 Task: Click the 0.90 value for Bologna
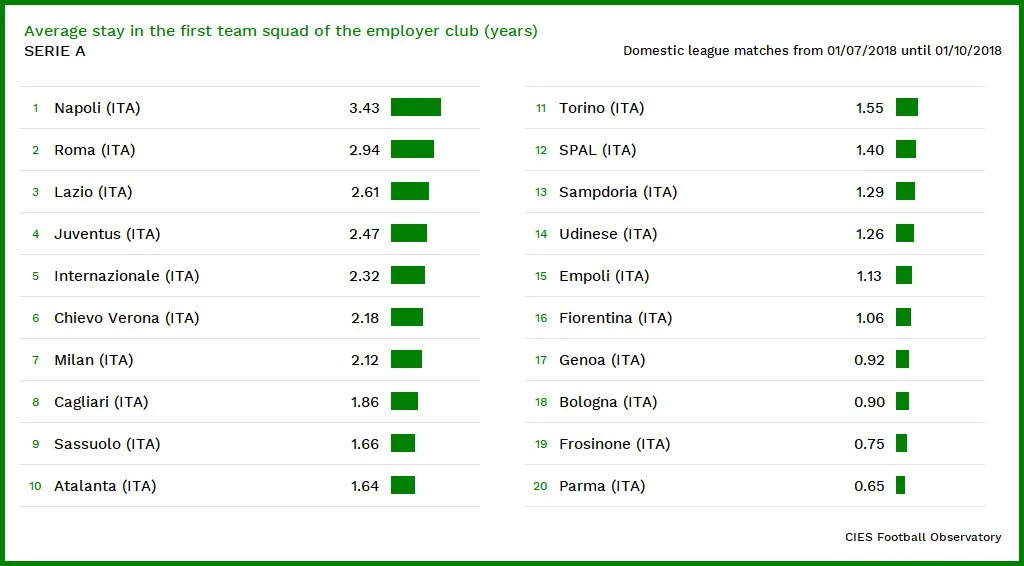click(x=869, y=402)
